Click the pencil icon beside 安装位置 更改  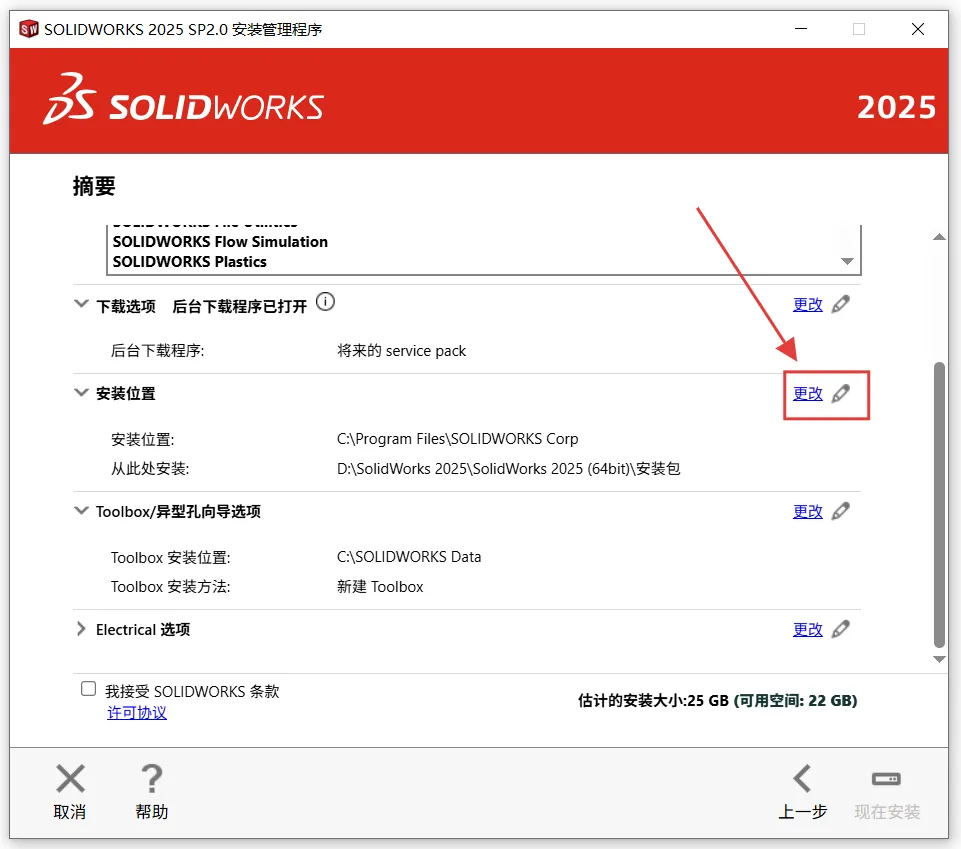(840, 394)
